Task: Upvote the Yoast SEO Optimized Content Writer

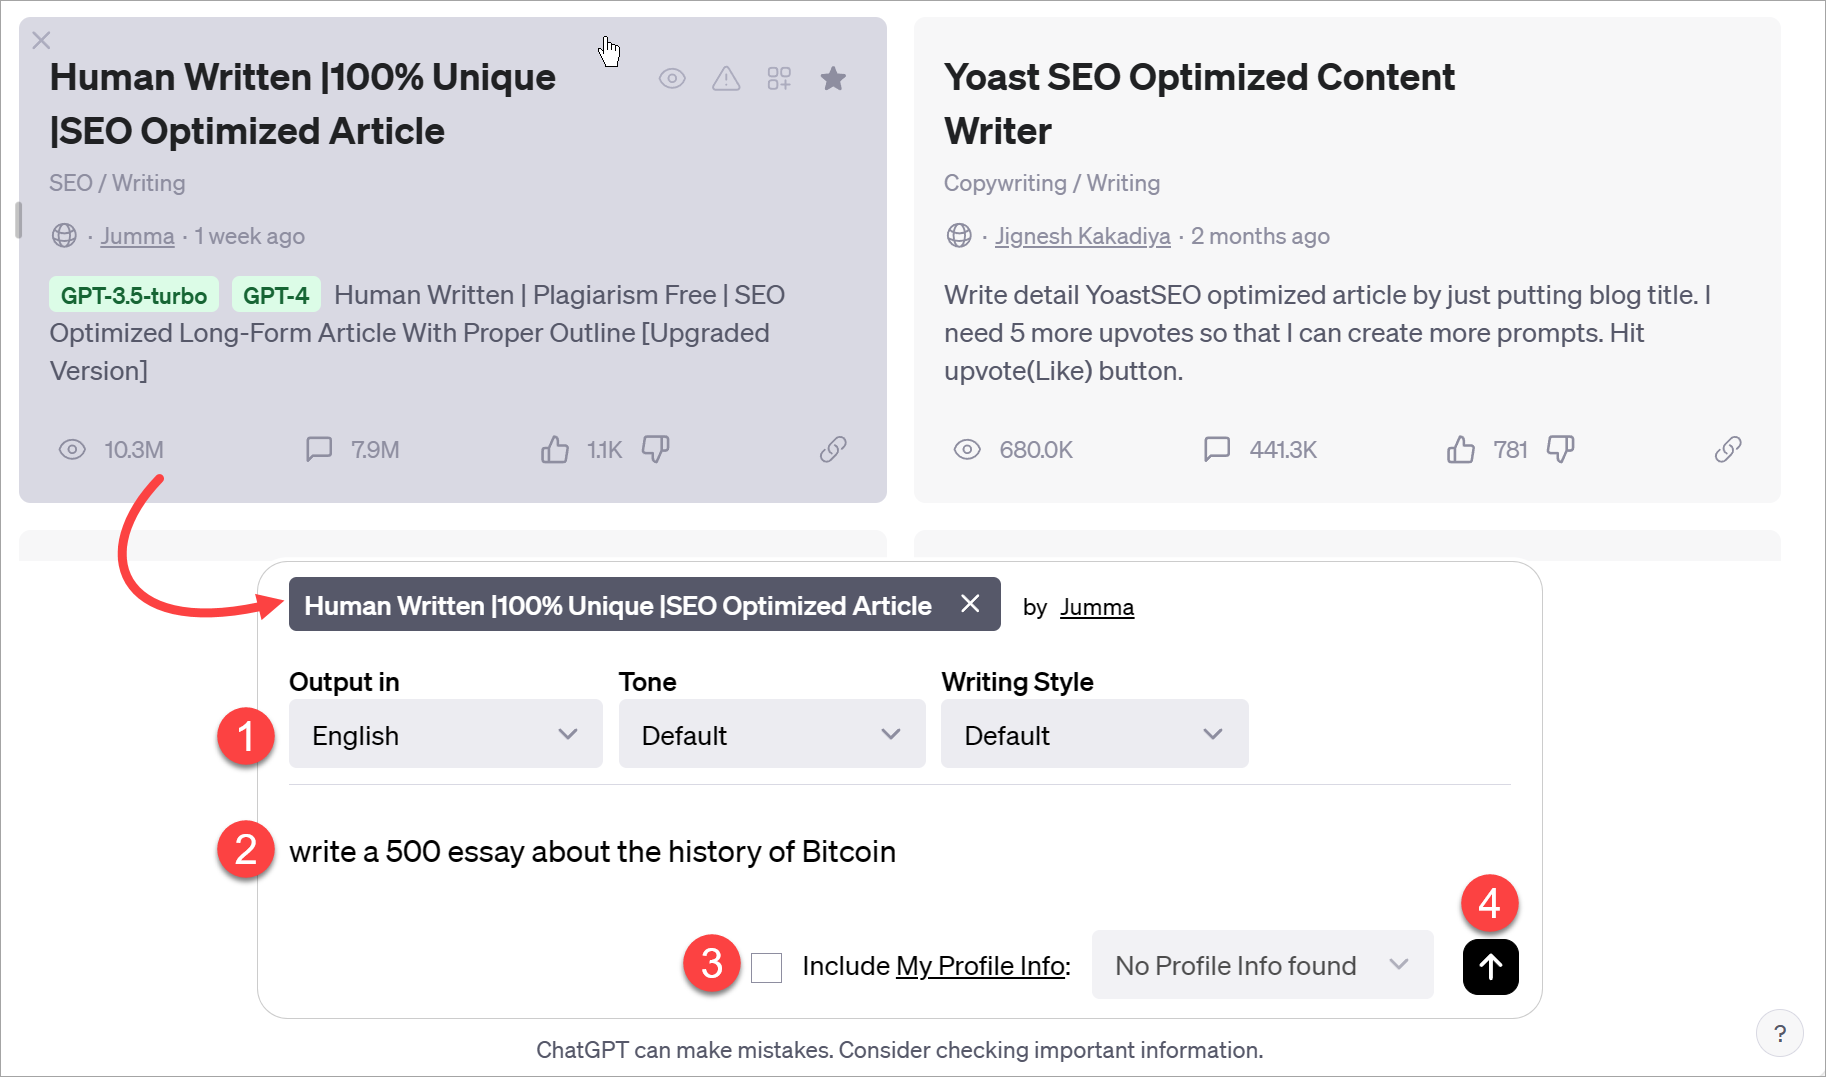Action: 1460,449
